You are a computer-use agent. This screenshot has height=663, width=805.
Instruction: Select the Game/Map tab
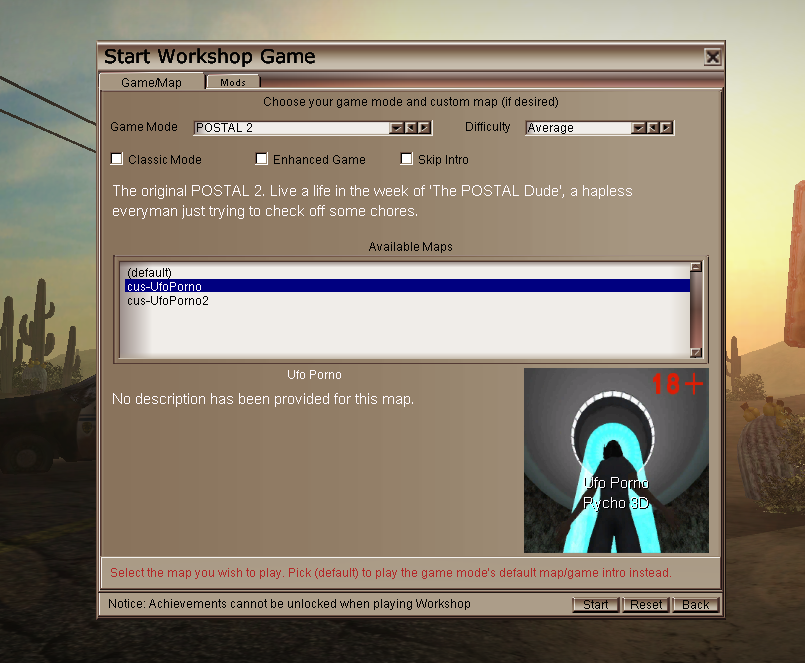151,82
